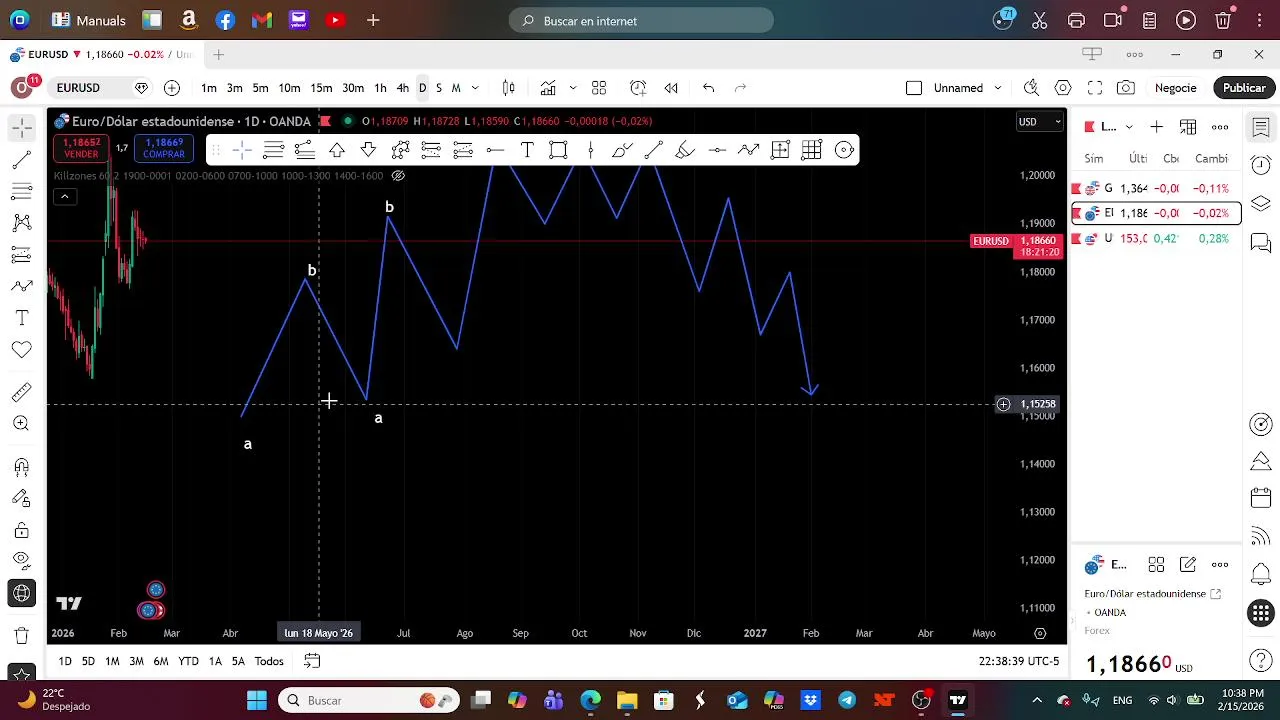Select the D daily timeframe

tap(422, 88)
